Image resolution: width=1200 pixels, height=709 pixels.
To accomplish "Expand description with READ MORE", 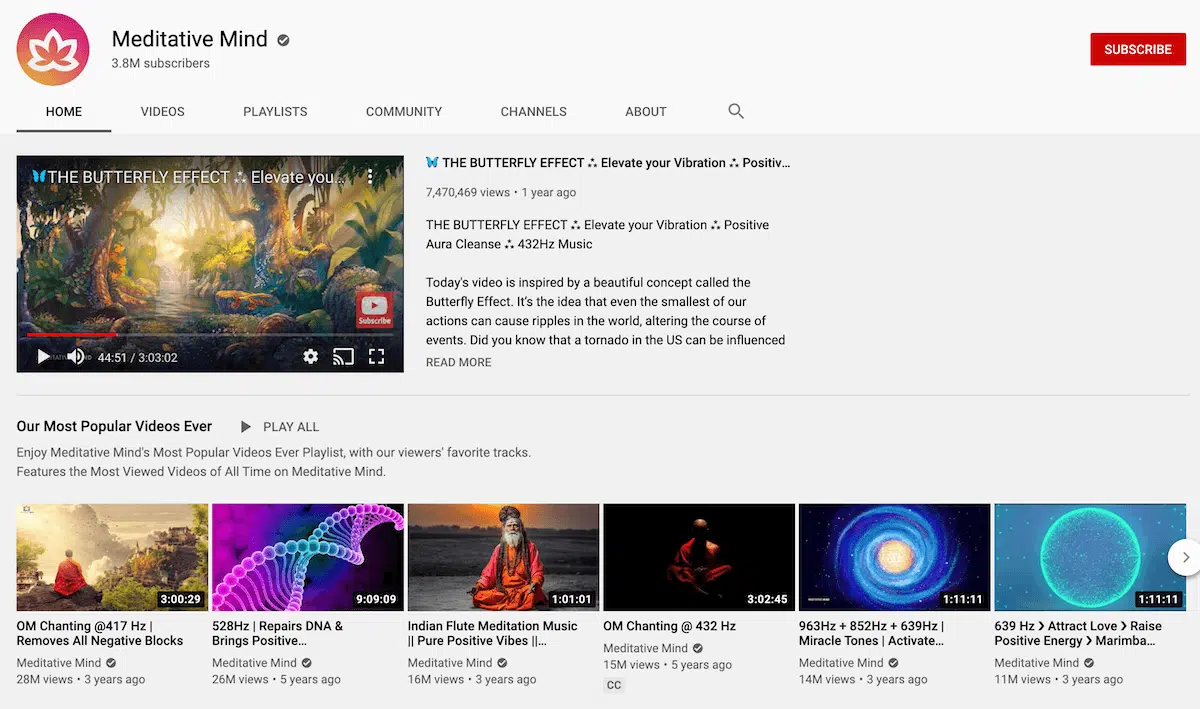I will [459, 362].
